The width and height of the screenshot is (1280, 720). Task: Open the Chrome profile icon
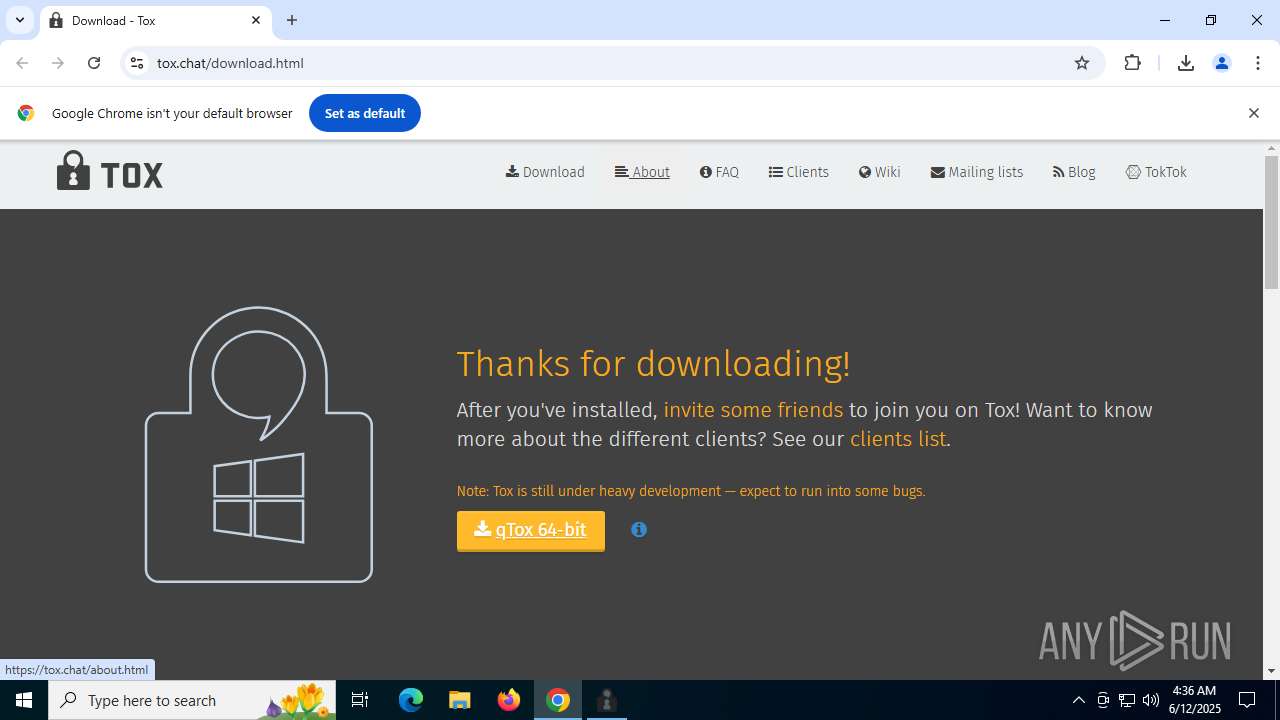tap(1222, 63)
